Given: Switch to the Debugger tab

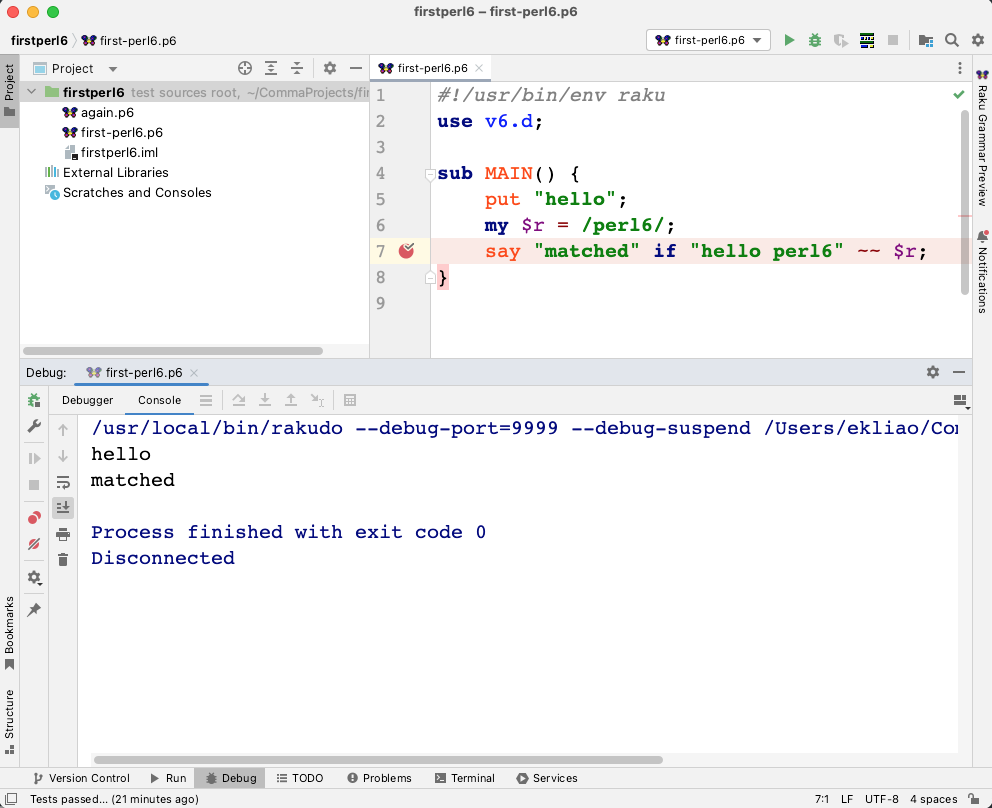Looking at the screenshot, I should 87,400.
